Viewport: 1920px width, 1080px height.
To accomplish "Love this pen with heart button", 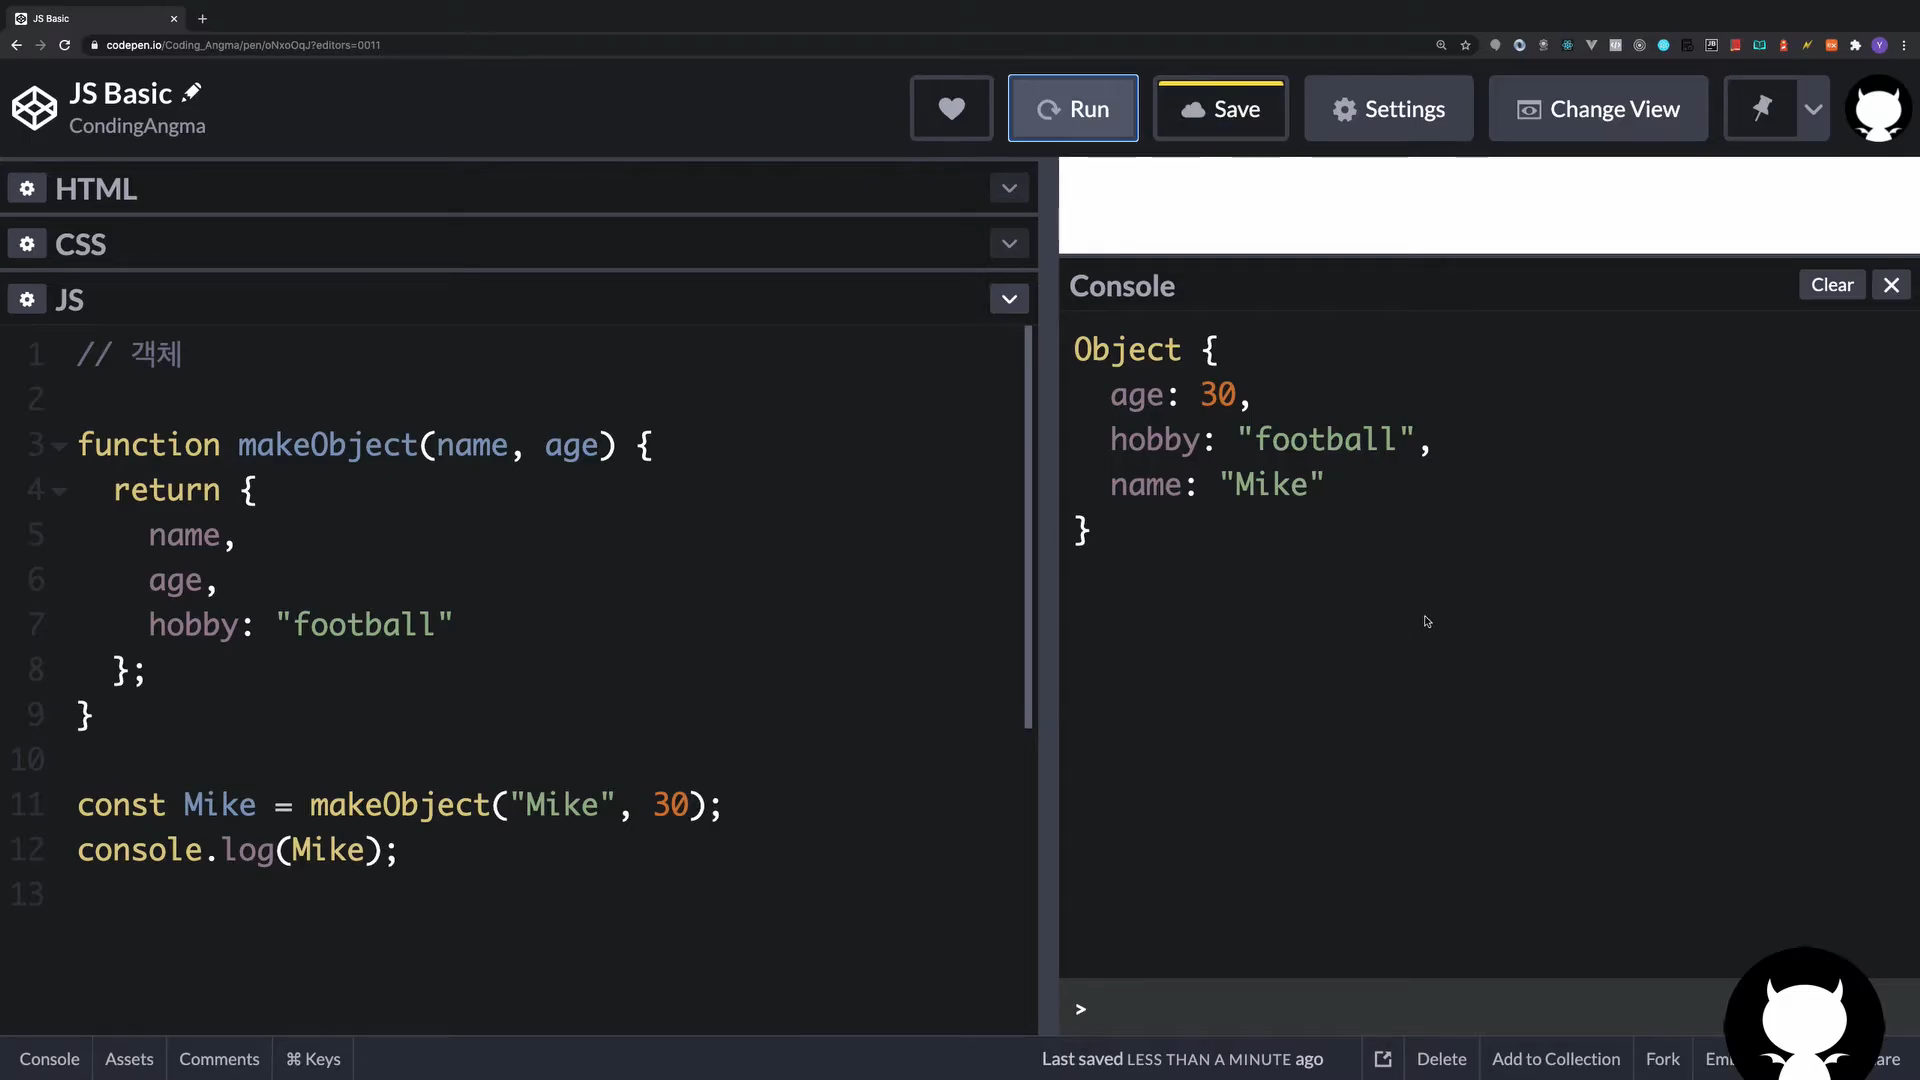I will (x=951, y=108).
